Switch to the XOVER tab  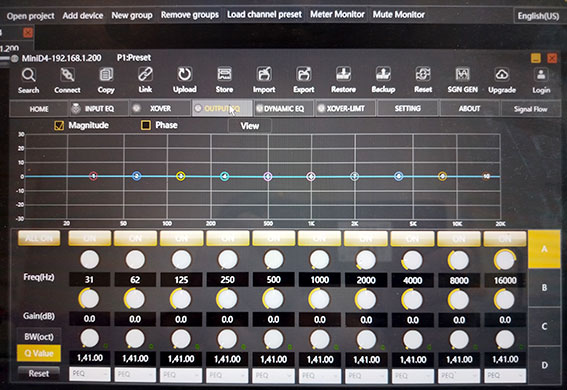[x=161, y=108]
